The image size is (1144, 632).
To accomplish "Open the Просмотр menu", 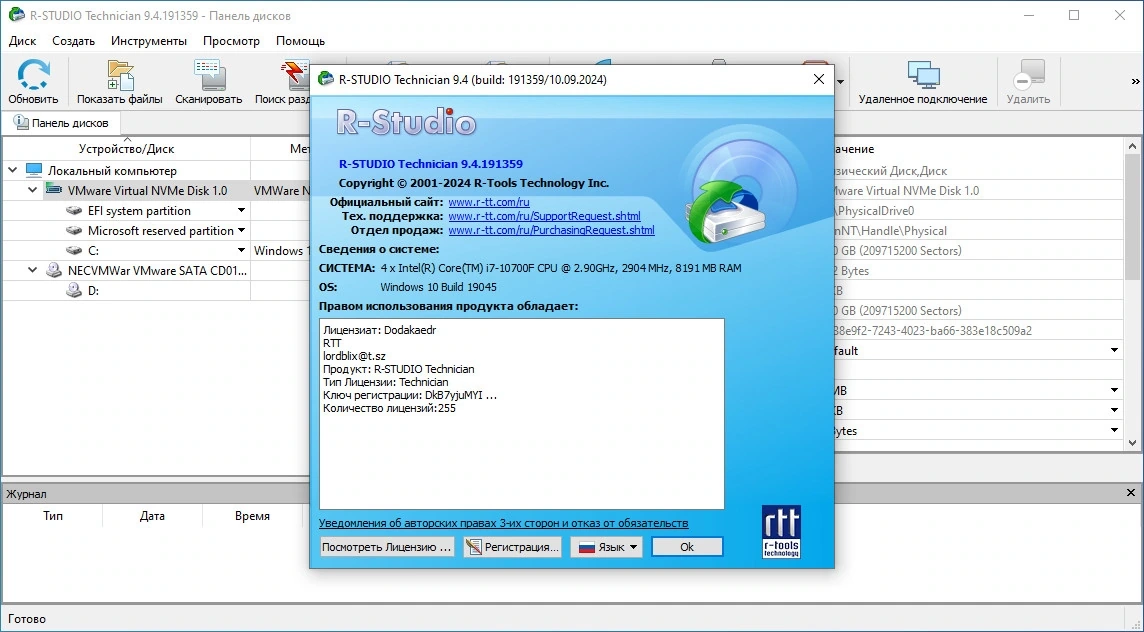I will click(231, 41).
